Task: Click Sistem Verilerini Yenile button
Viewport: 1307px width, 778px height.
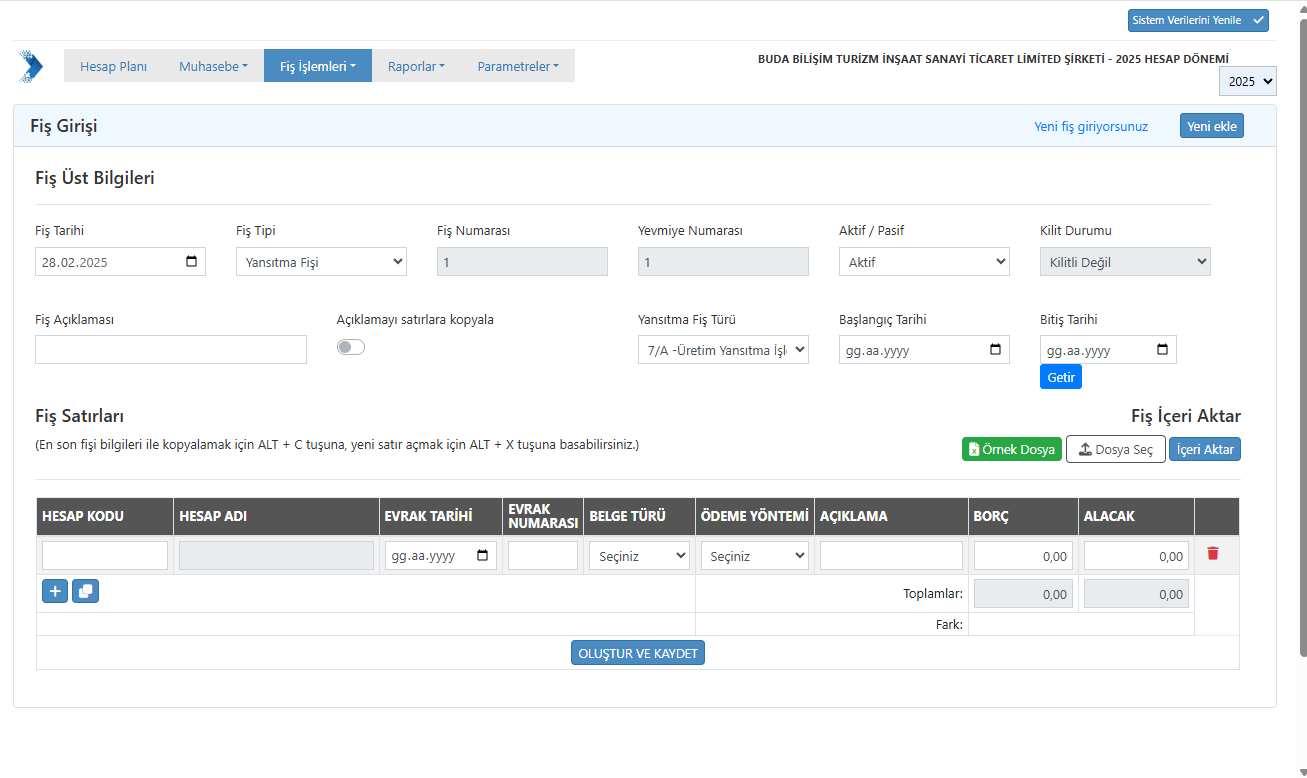Action: click(x=1197, y=20)
